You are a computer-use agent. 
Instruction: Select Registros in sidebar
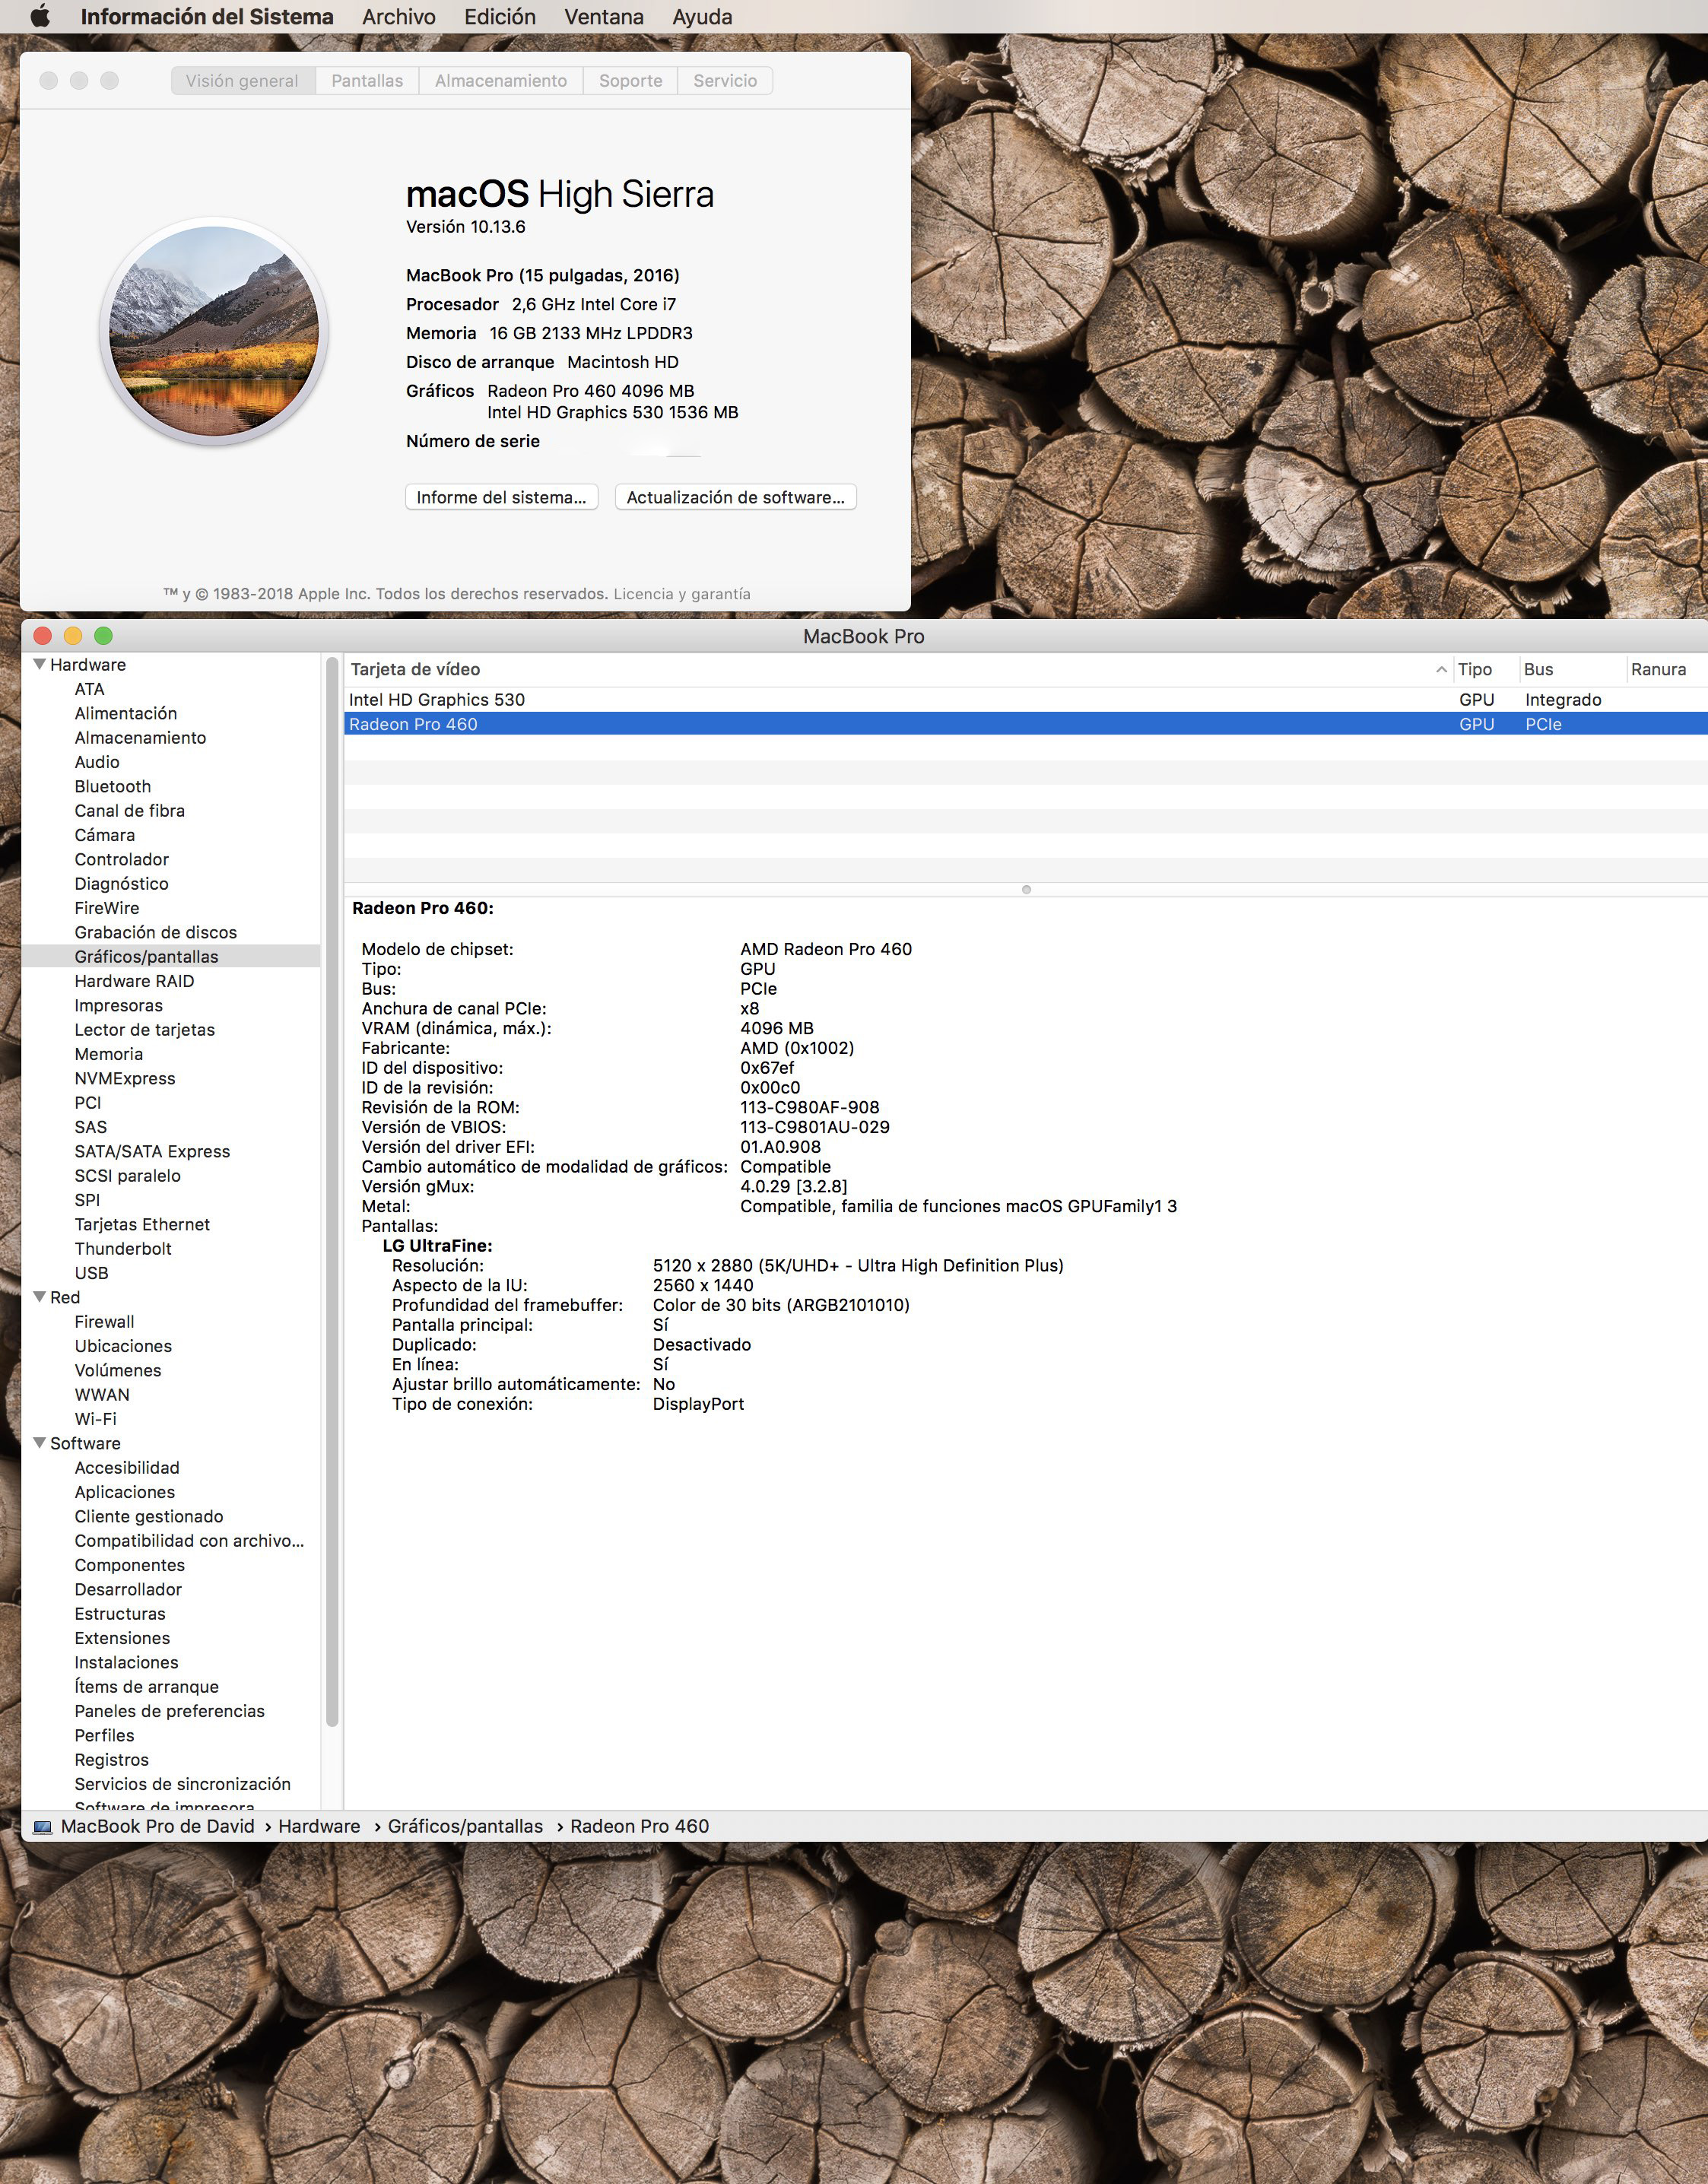[111, 1760]
